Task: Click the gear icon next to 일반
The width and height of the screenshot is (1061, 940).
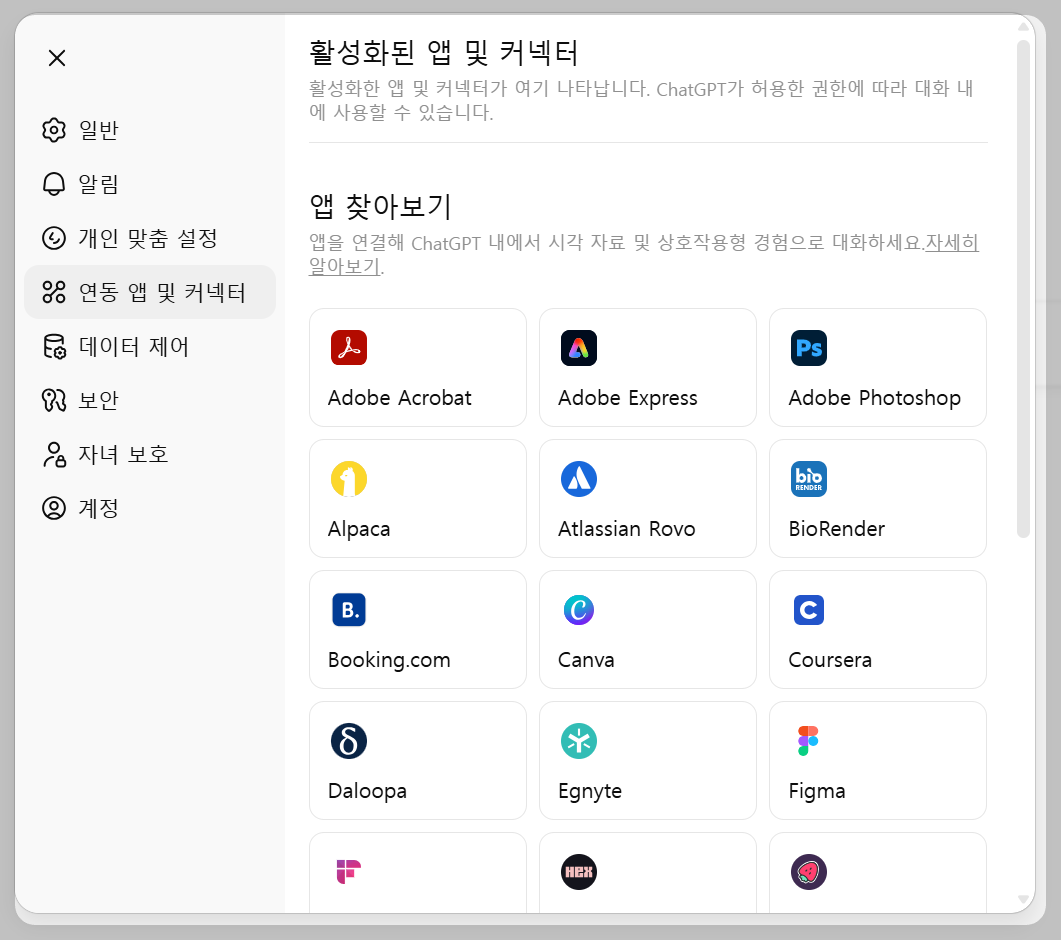Action: click(54, 130)
